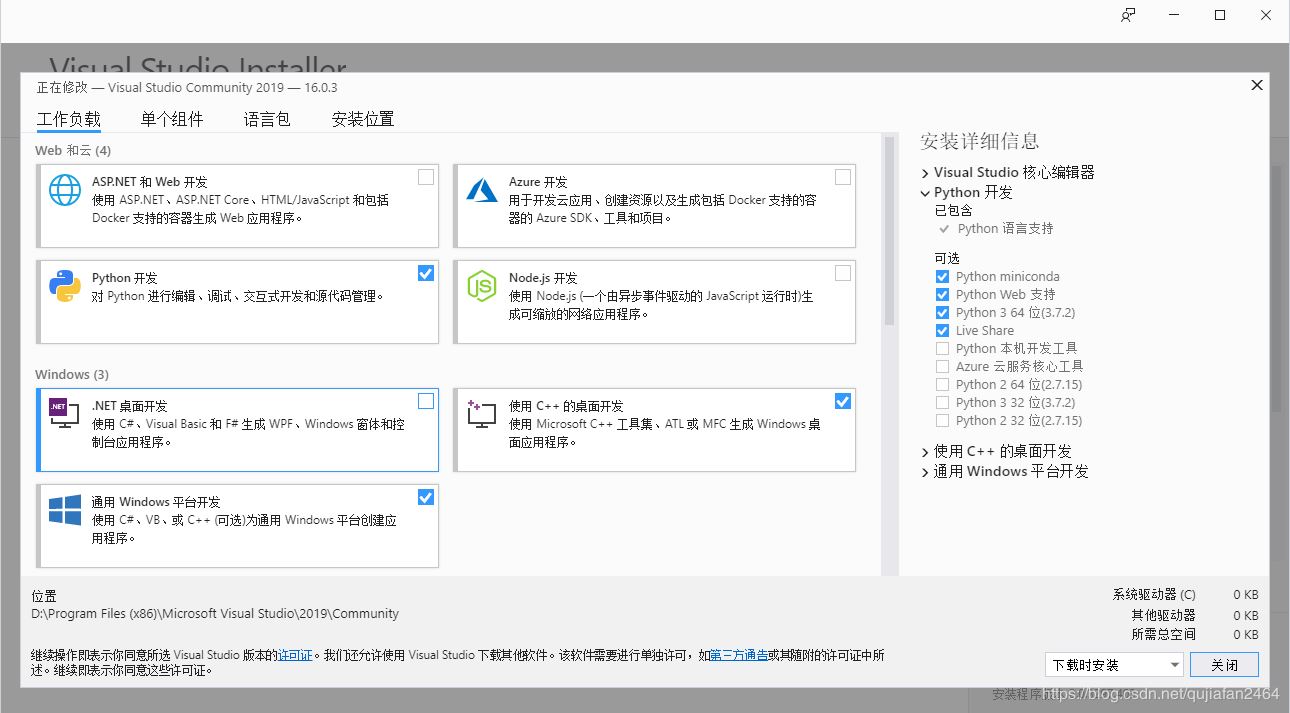Uncheck the Node.js 开发 workload checkbox

(x=842, y=273)
